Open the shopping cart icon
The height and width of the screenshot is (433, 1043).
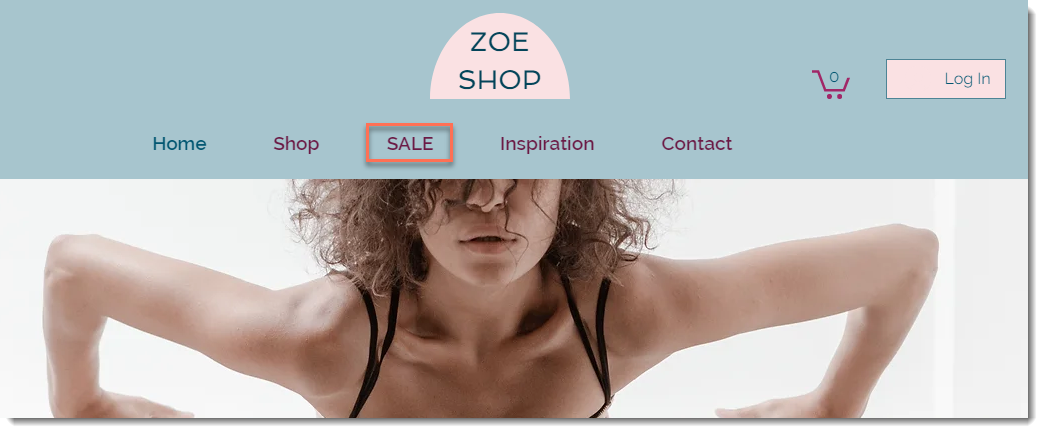tap(830, 84)
